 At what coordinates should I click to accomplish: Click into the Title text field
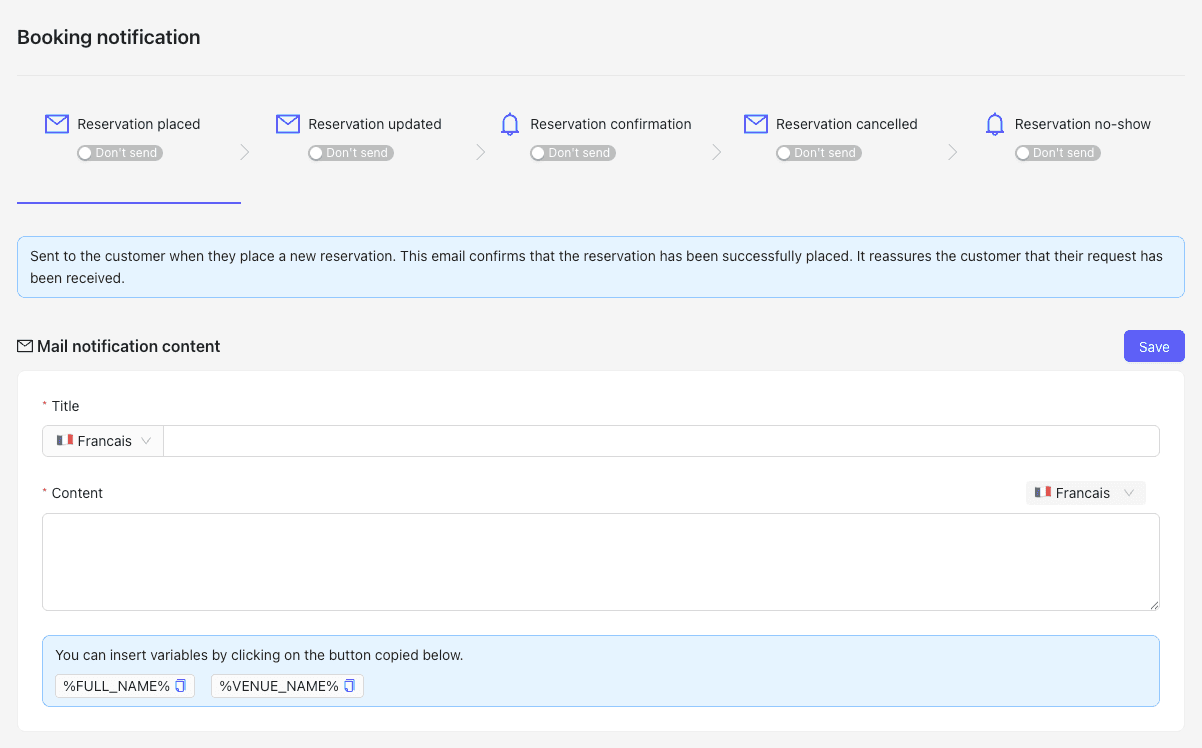[661, 441]
